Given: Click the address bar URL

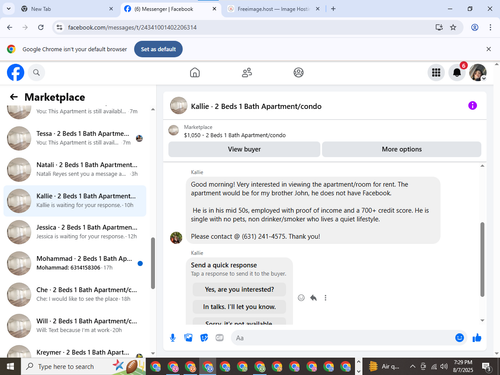Looking at the screenshot, I should pyautogui.click(x=132, y=27).
